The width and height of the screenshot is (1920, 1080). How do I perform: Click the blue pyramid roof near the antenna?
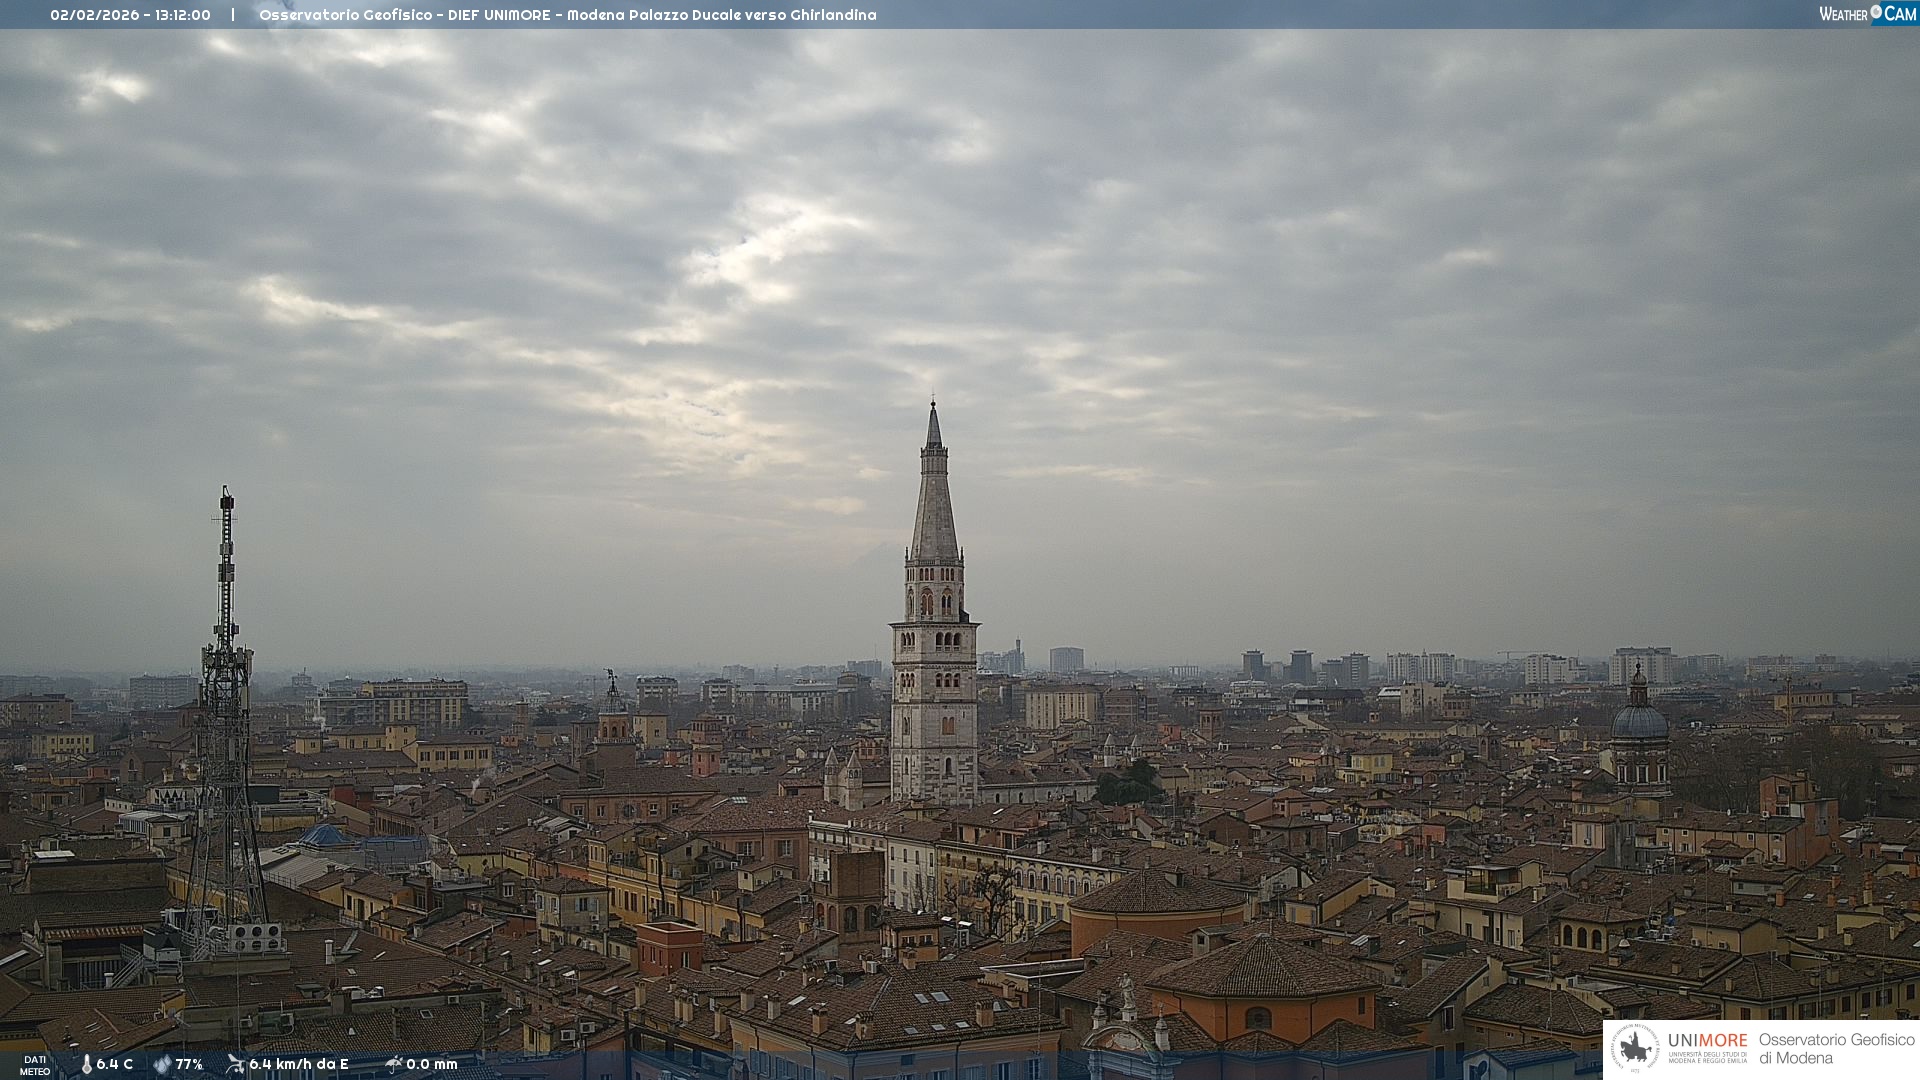(x=323, y=835)
